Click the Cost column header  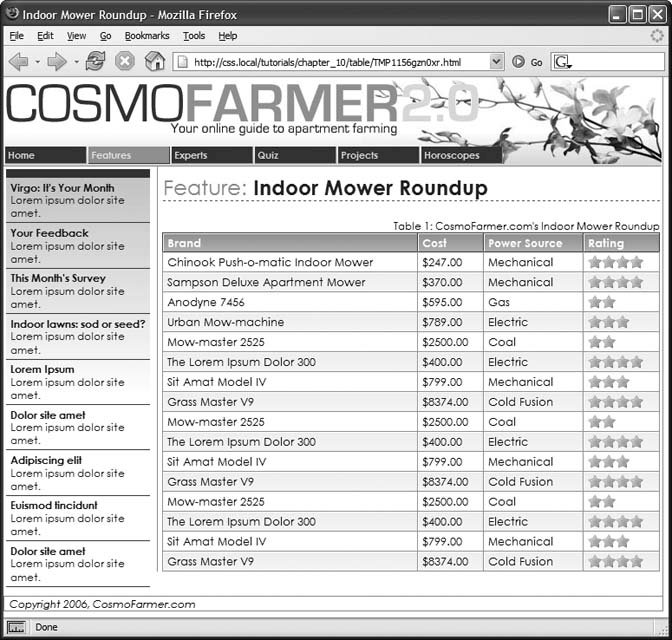tap(450, 243)
